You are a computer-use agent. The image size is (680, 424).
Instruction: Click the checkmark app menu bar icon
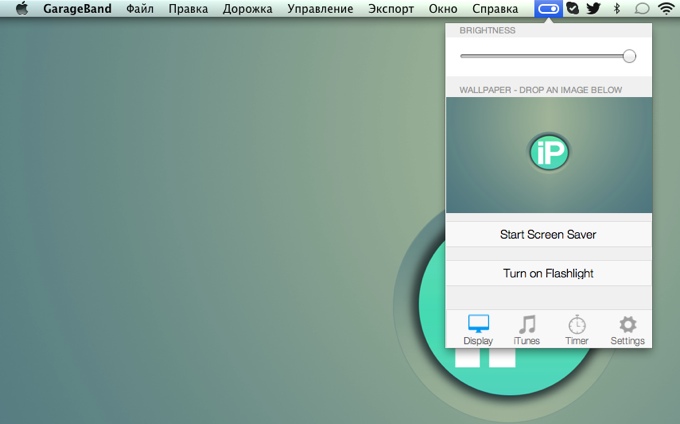(572, 8)
